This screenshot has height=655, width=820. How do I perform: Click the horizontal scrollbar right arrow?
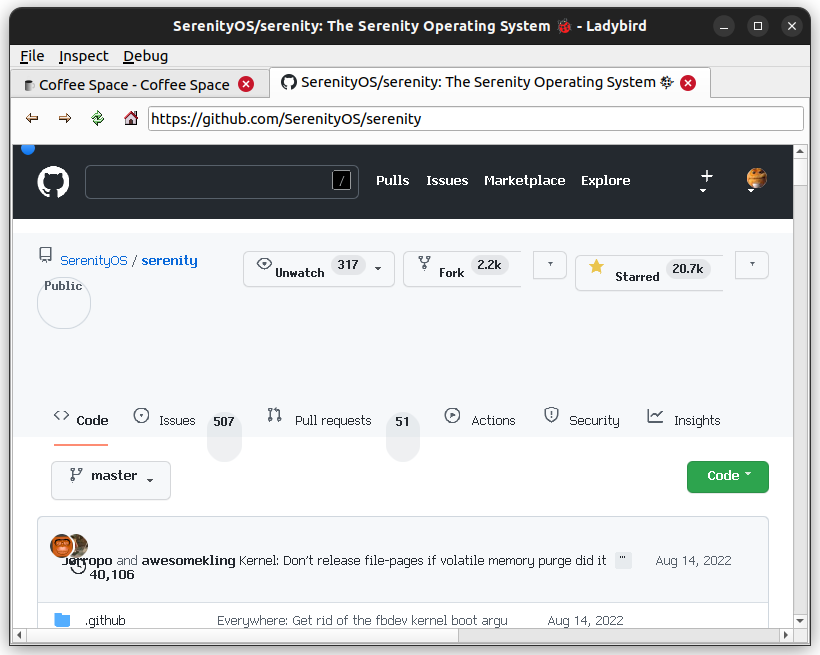click(x=785, y=635)
